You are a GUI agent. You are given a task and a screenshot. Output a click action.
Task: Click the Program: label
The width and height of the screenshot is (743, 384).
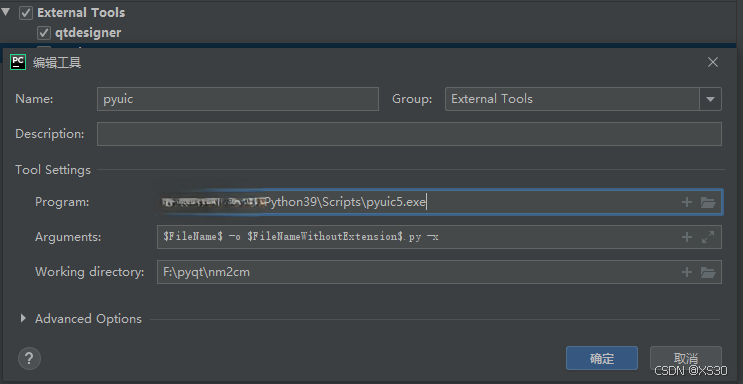[x=62, y=202]
